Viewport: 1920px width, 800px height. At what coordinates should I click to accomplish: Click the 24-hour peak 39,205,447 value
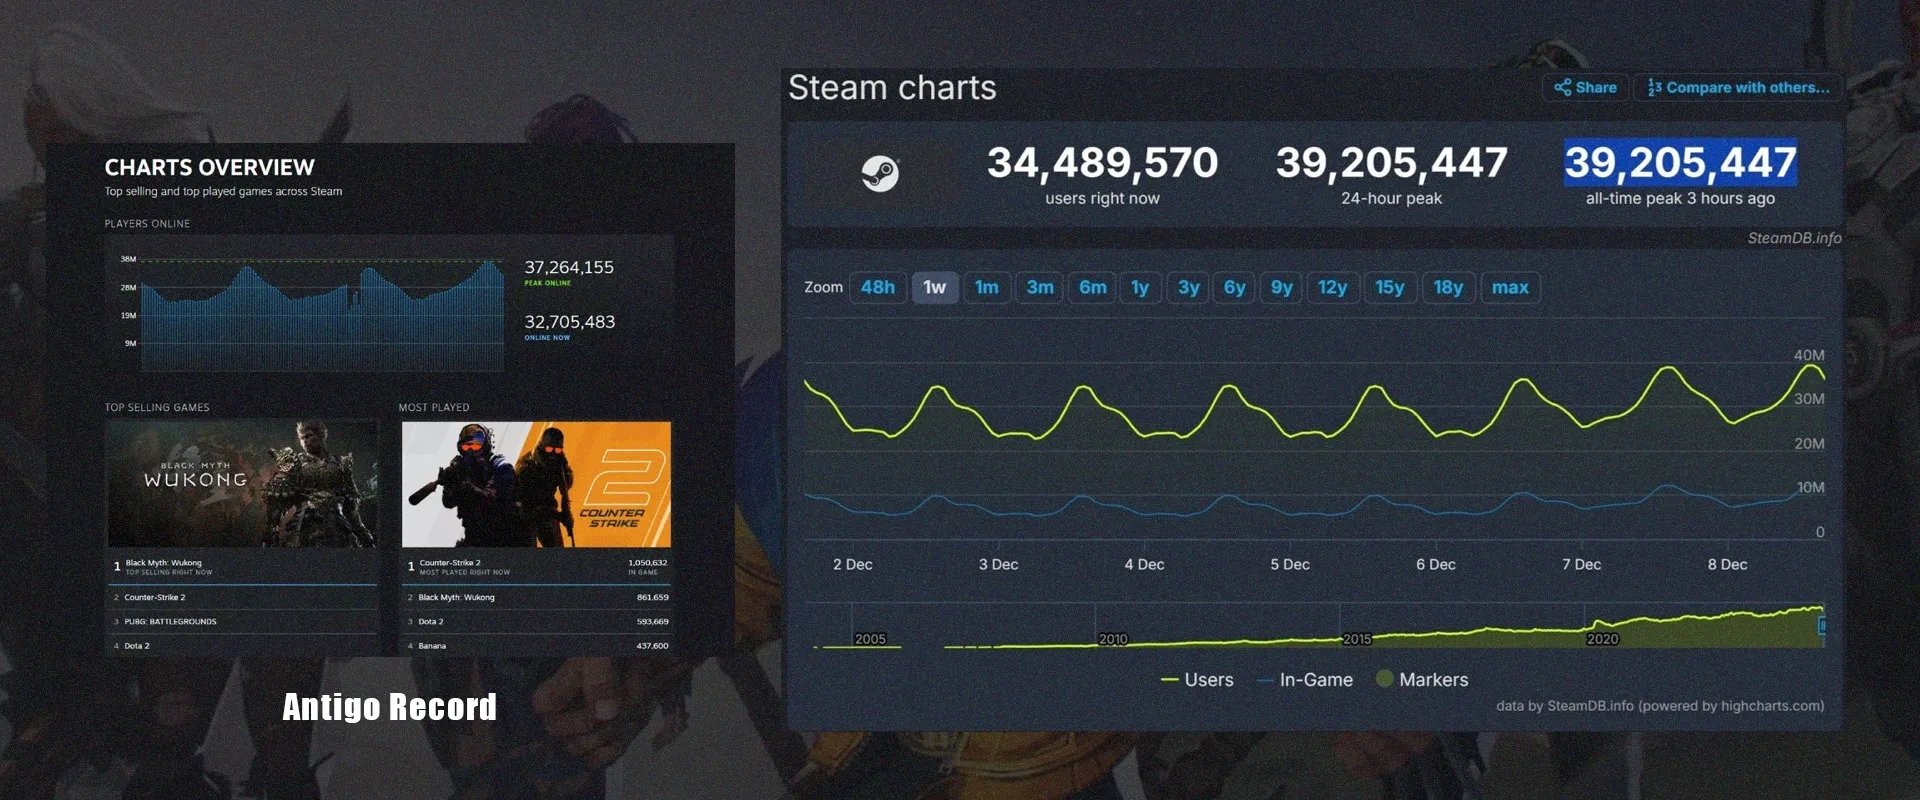coord(1392,162)
